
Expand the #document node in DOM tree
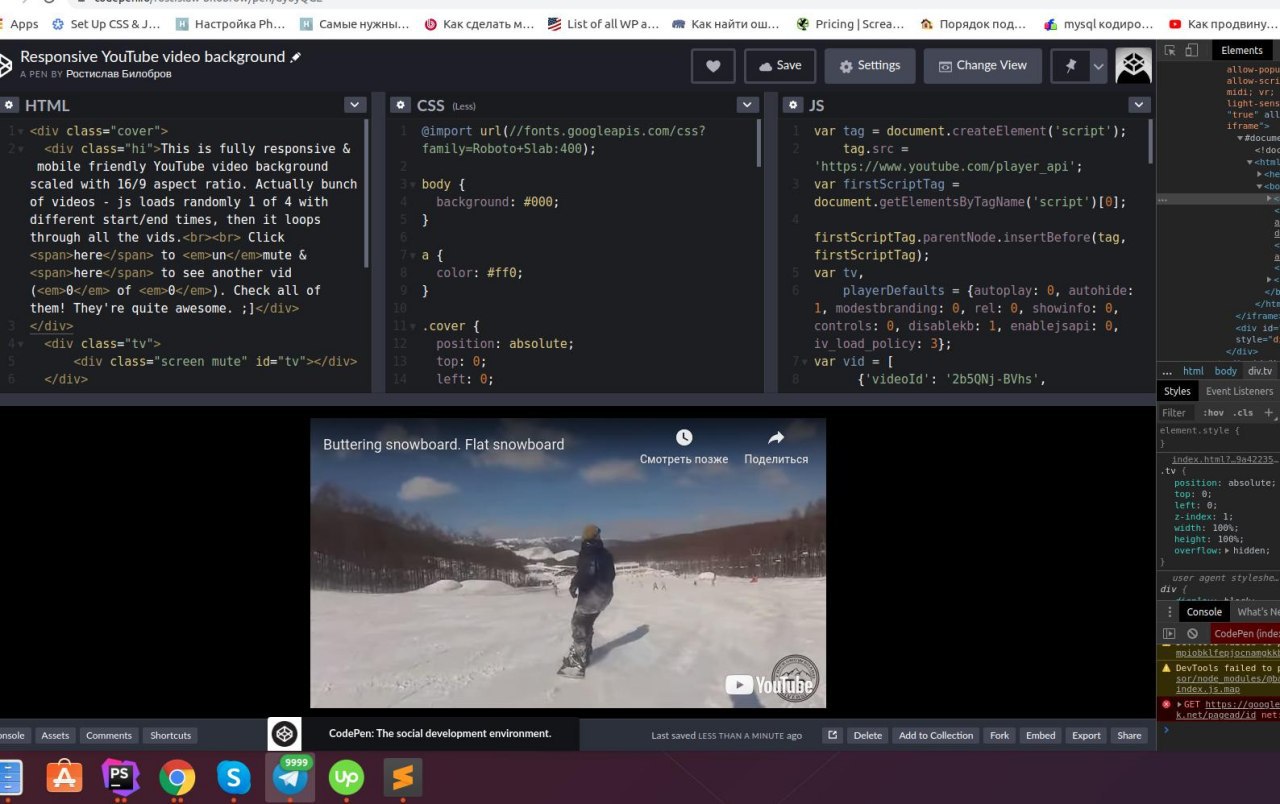(x=1241, y=138)
